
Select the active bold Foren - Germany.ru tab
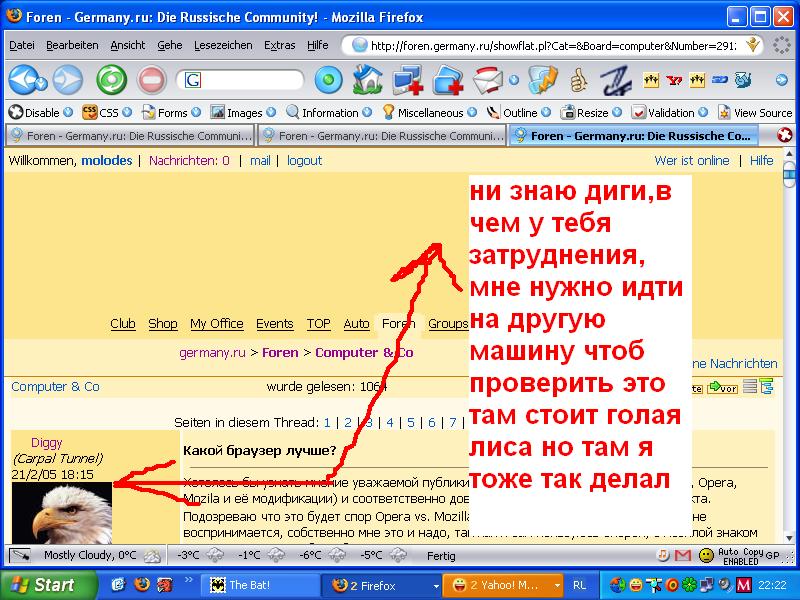point(634,136)
